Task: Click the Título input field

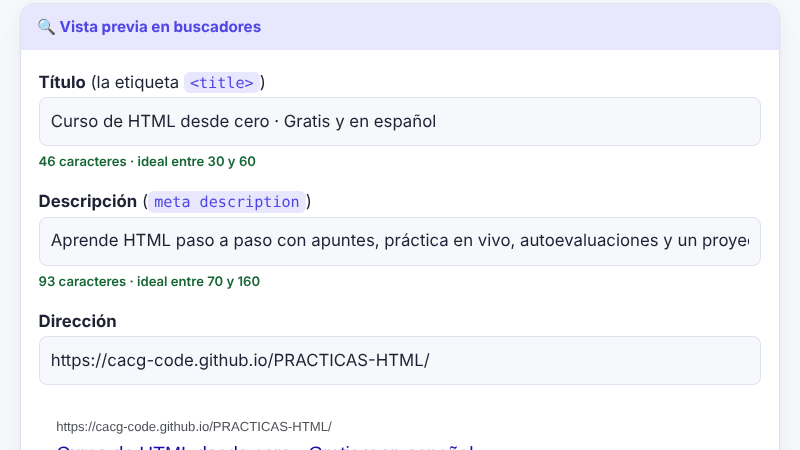Action: click(399, 121)
